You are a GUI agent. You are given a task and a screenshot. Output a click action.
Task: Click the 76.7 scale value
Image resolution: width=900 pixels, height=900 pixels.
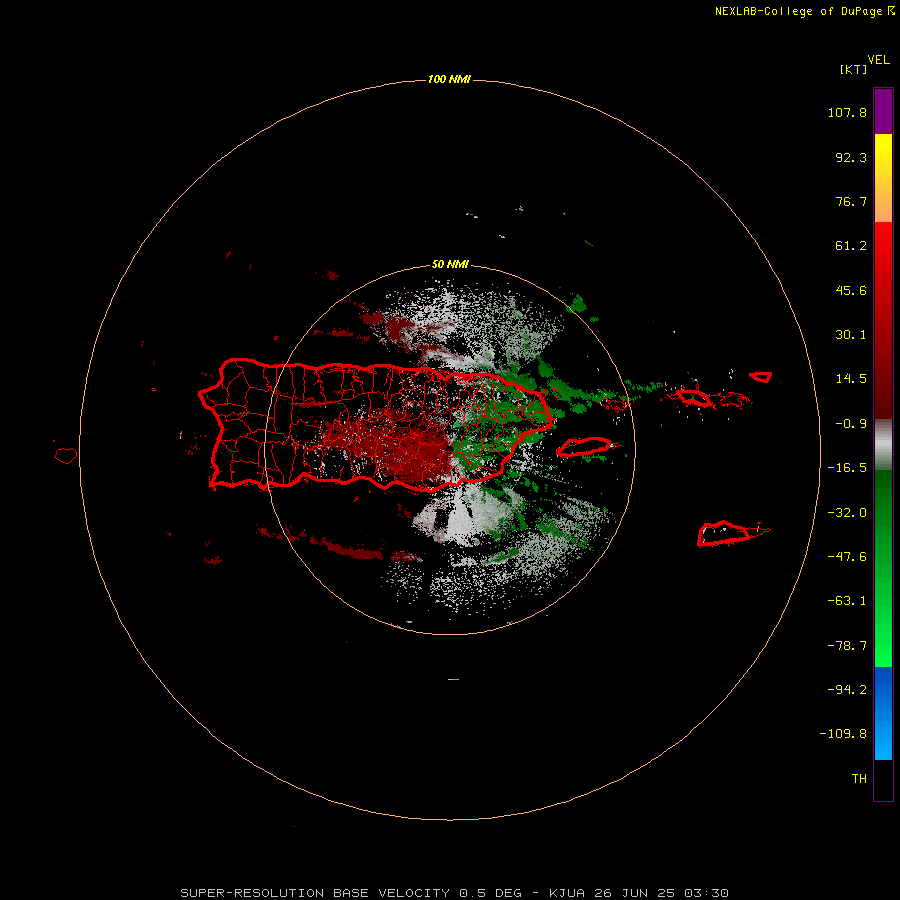pyautogui.click(x=851, y=201)
